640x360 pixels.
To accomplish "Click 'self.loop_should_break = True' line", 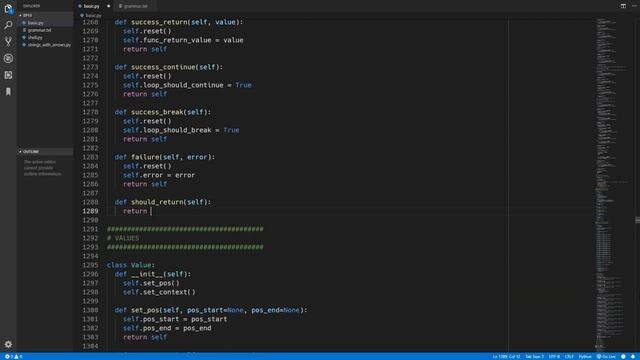I will point(181,130).
